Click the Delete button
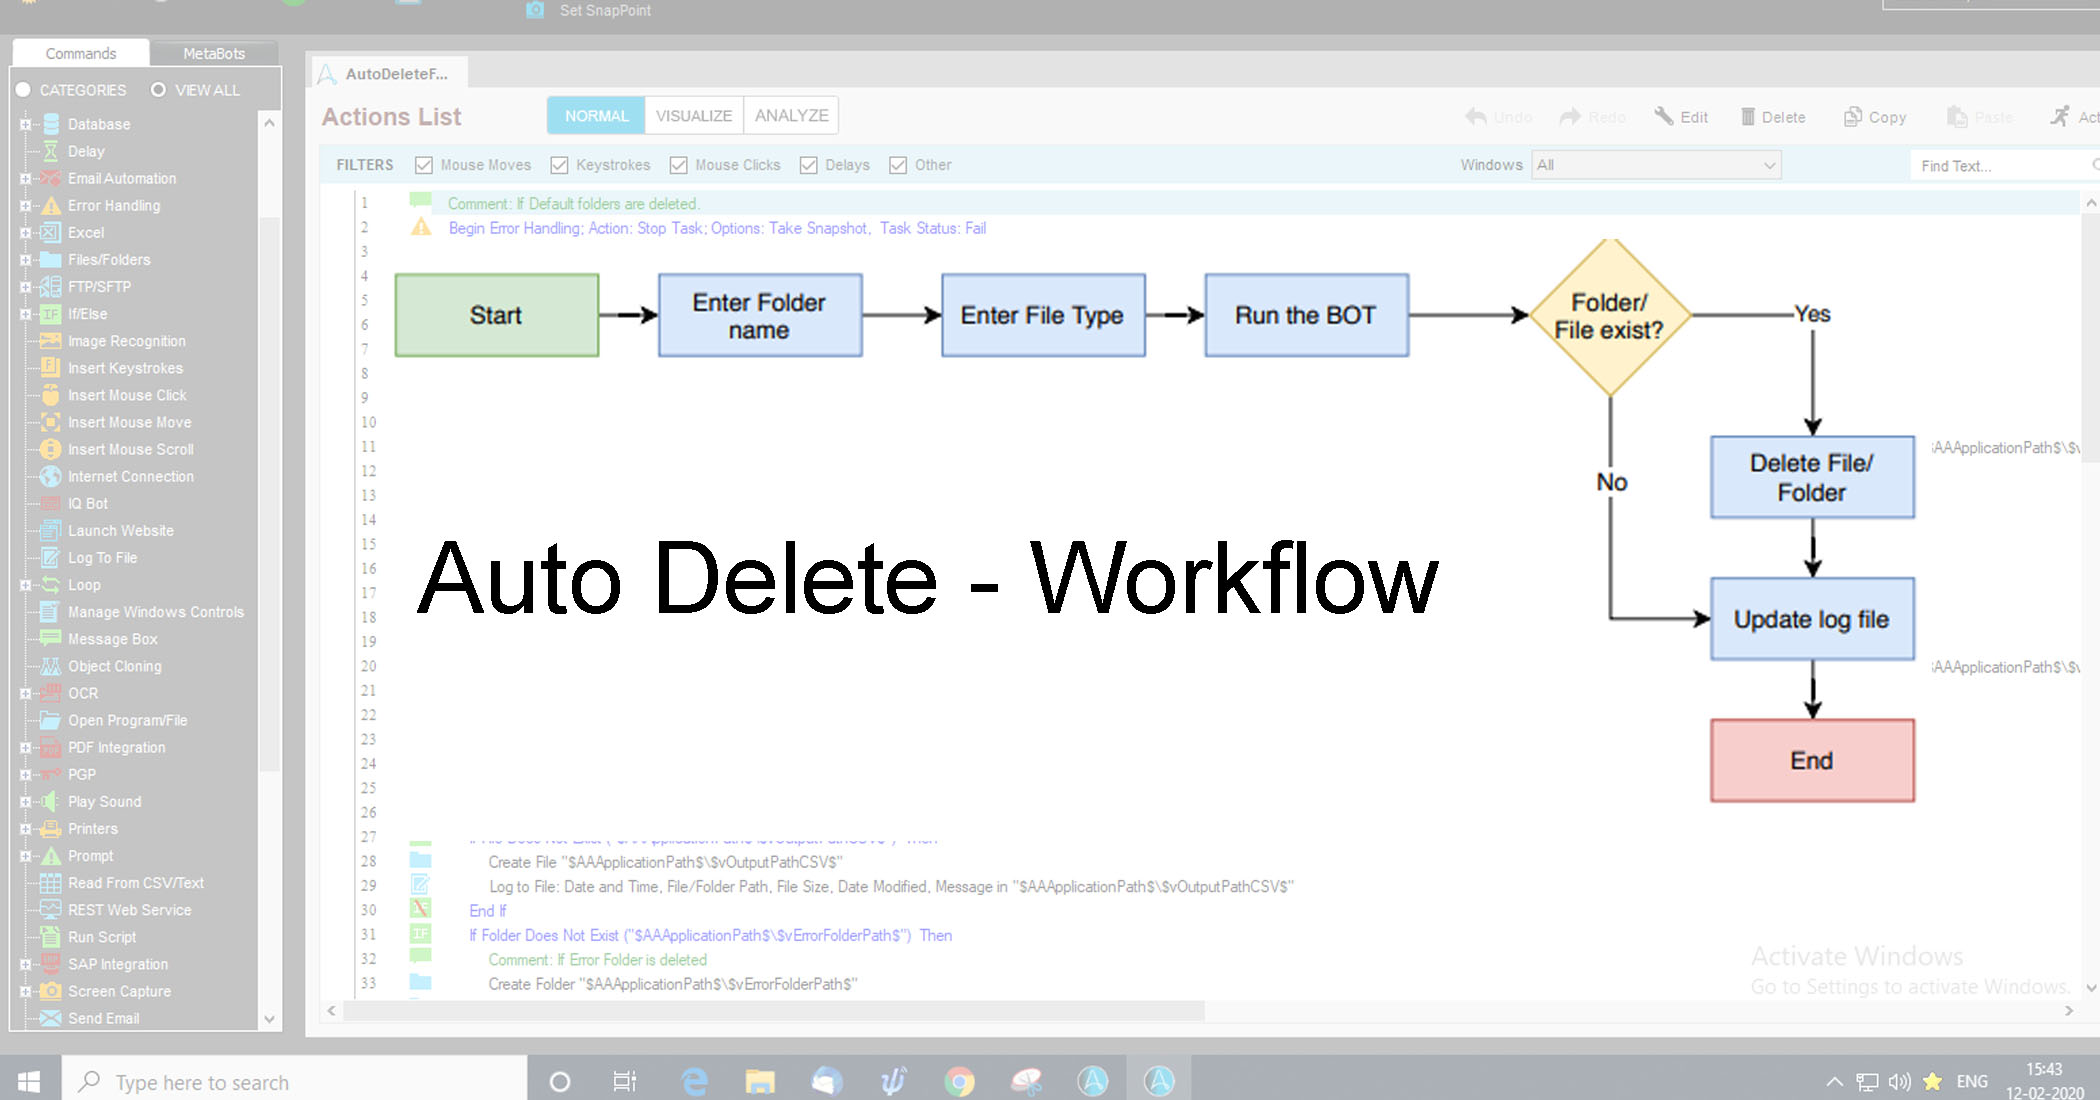The height and width of the screenshot is (1100, 2100). coord(1773,117)
